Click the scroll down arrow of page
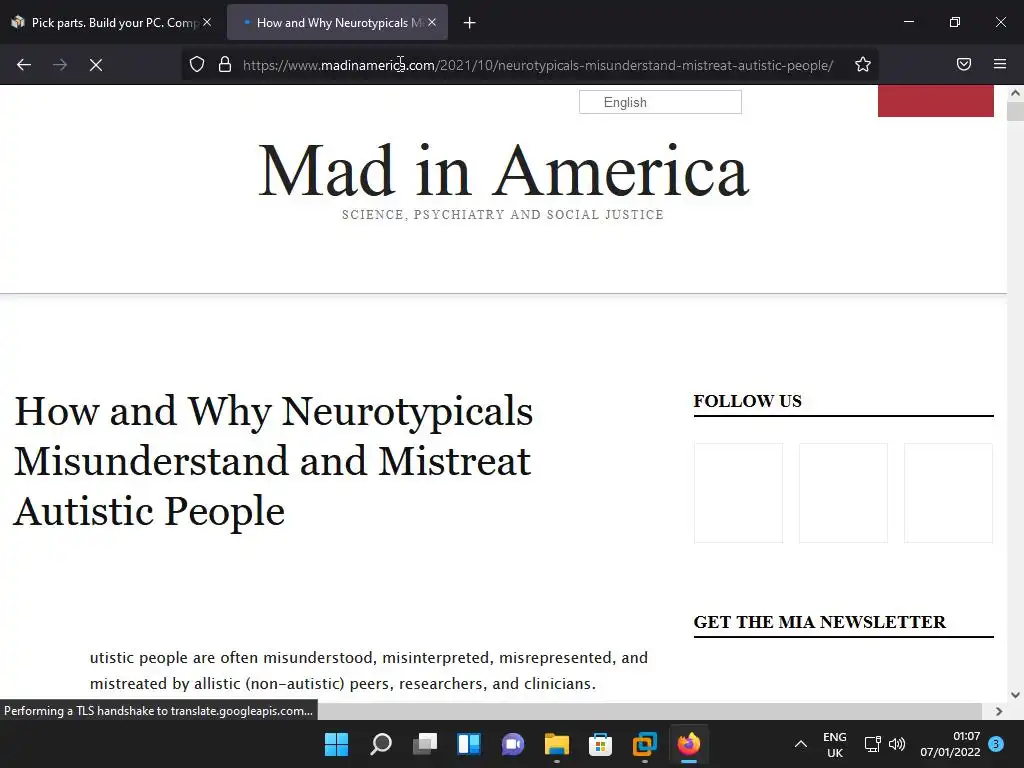Viewport: 1024px width, 768px height. point(1015,695)
